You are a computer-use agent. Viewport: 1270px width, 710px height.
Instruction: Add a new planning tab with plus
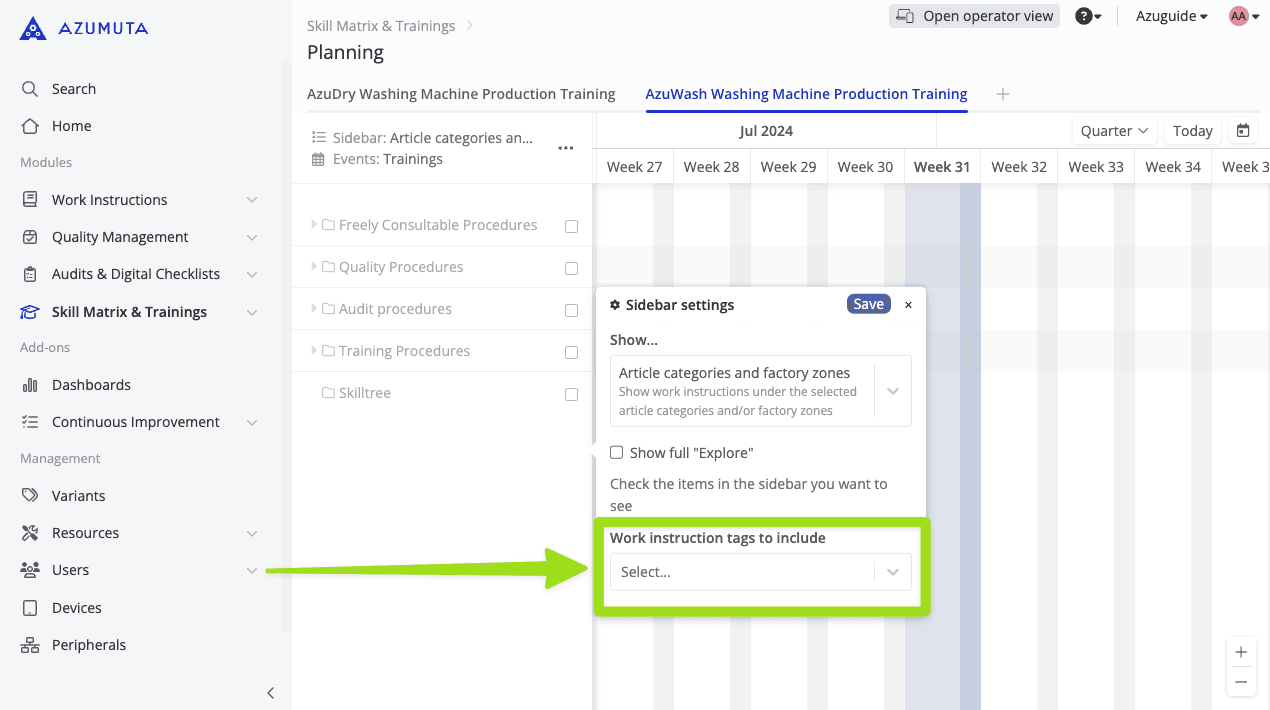coord(1003,94)
